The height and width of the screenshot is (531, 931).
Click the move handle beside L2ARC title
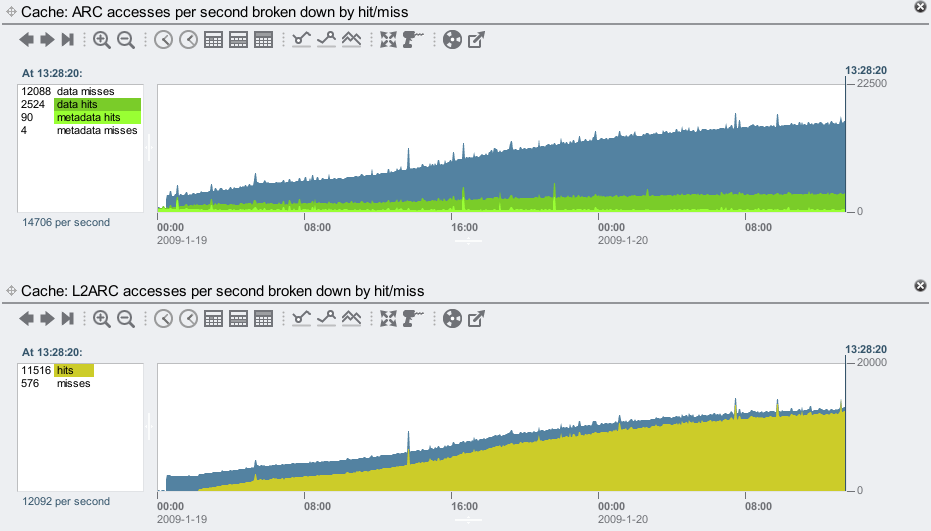tap(11, 290)
